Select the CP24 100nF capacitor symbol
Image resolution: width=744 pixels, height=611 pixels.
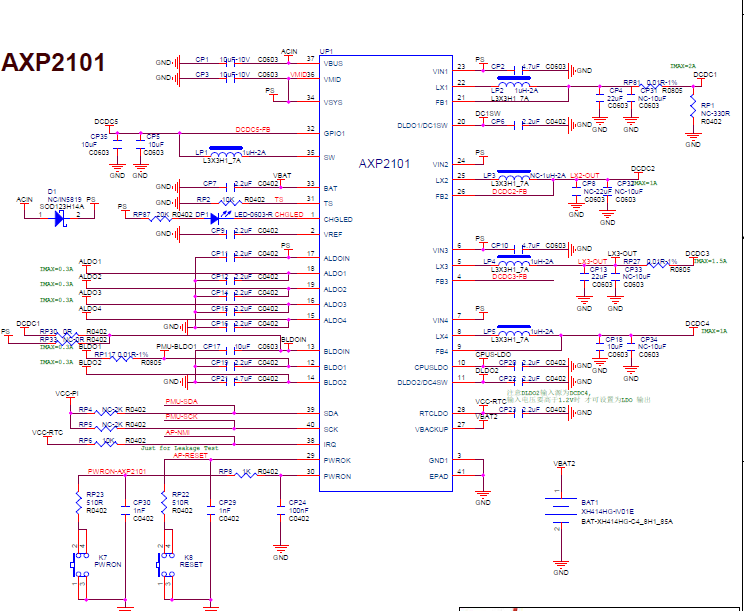(281, 510)
